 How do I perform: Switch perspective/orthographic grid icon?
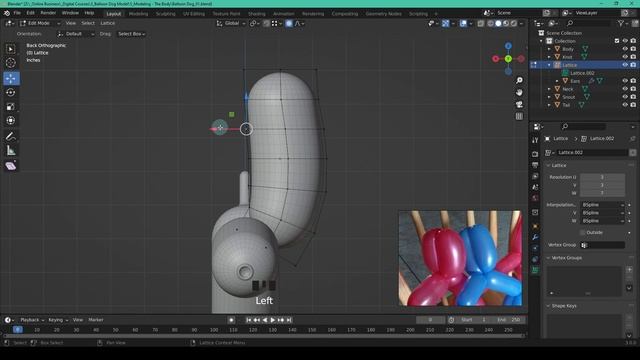coord(519,116)
